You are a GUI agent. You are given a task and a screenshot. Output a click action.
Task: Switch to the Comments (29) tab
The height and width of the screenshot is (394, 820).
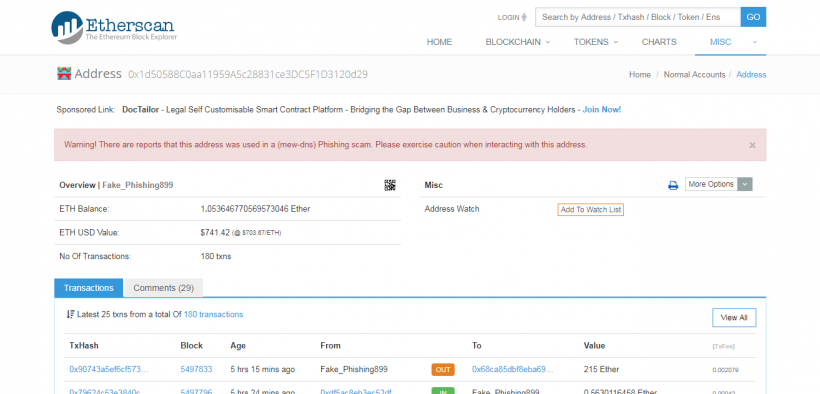[163, 288]
